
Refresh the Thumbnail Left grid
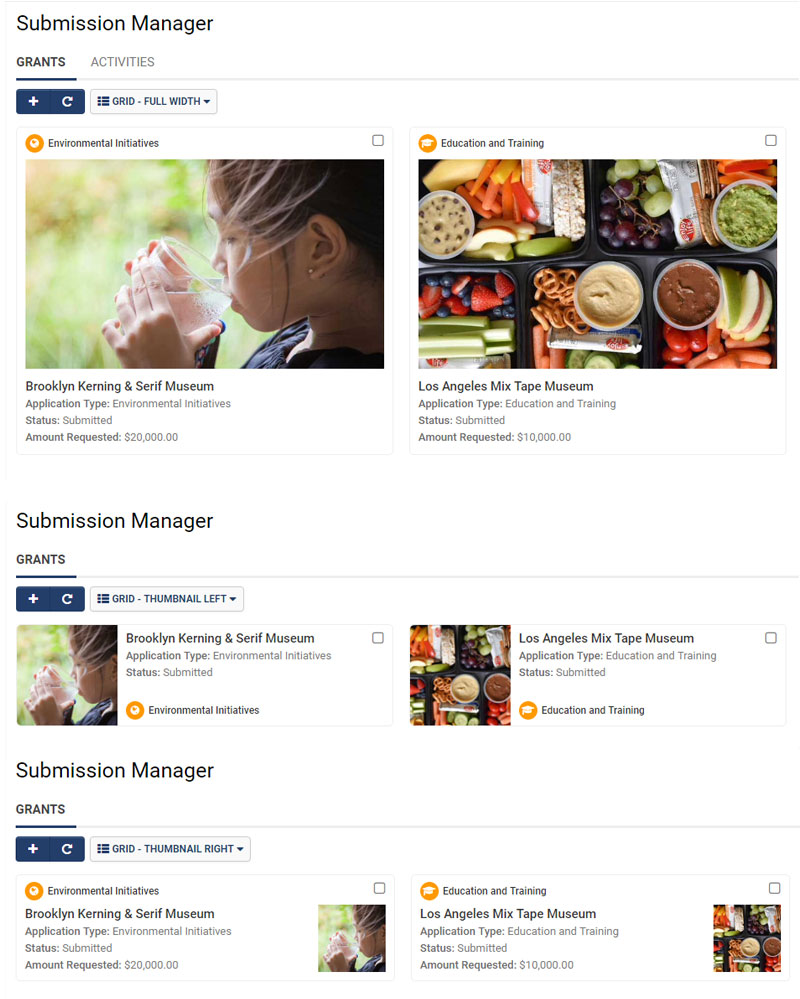click(68, 599)
